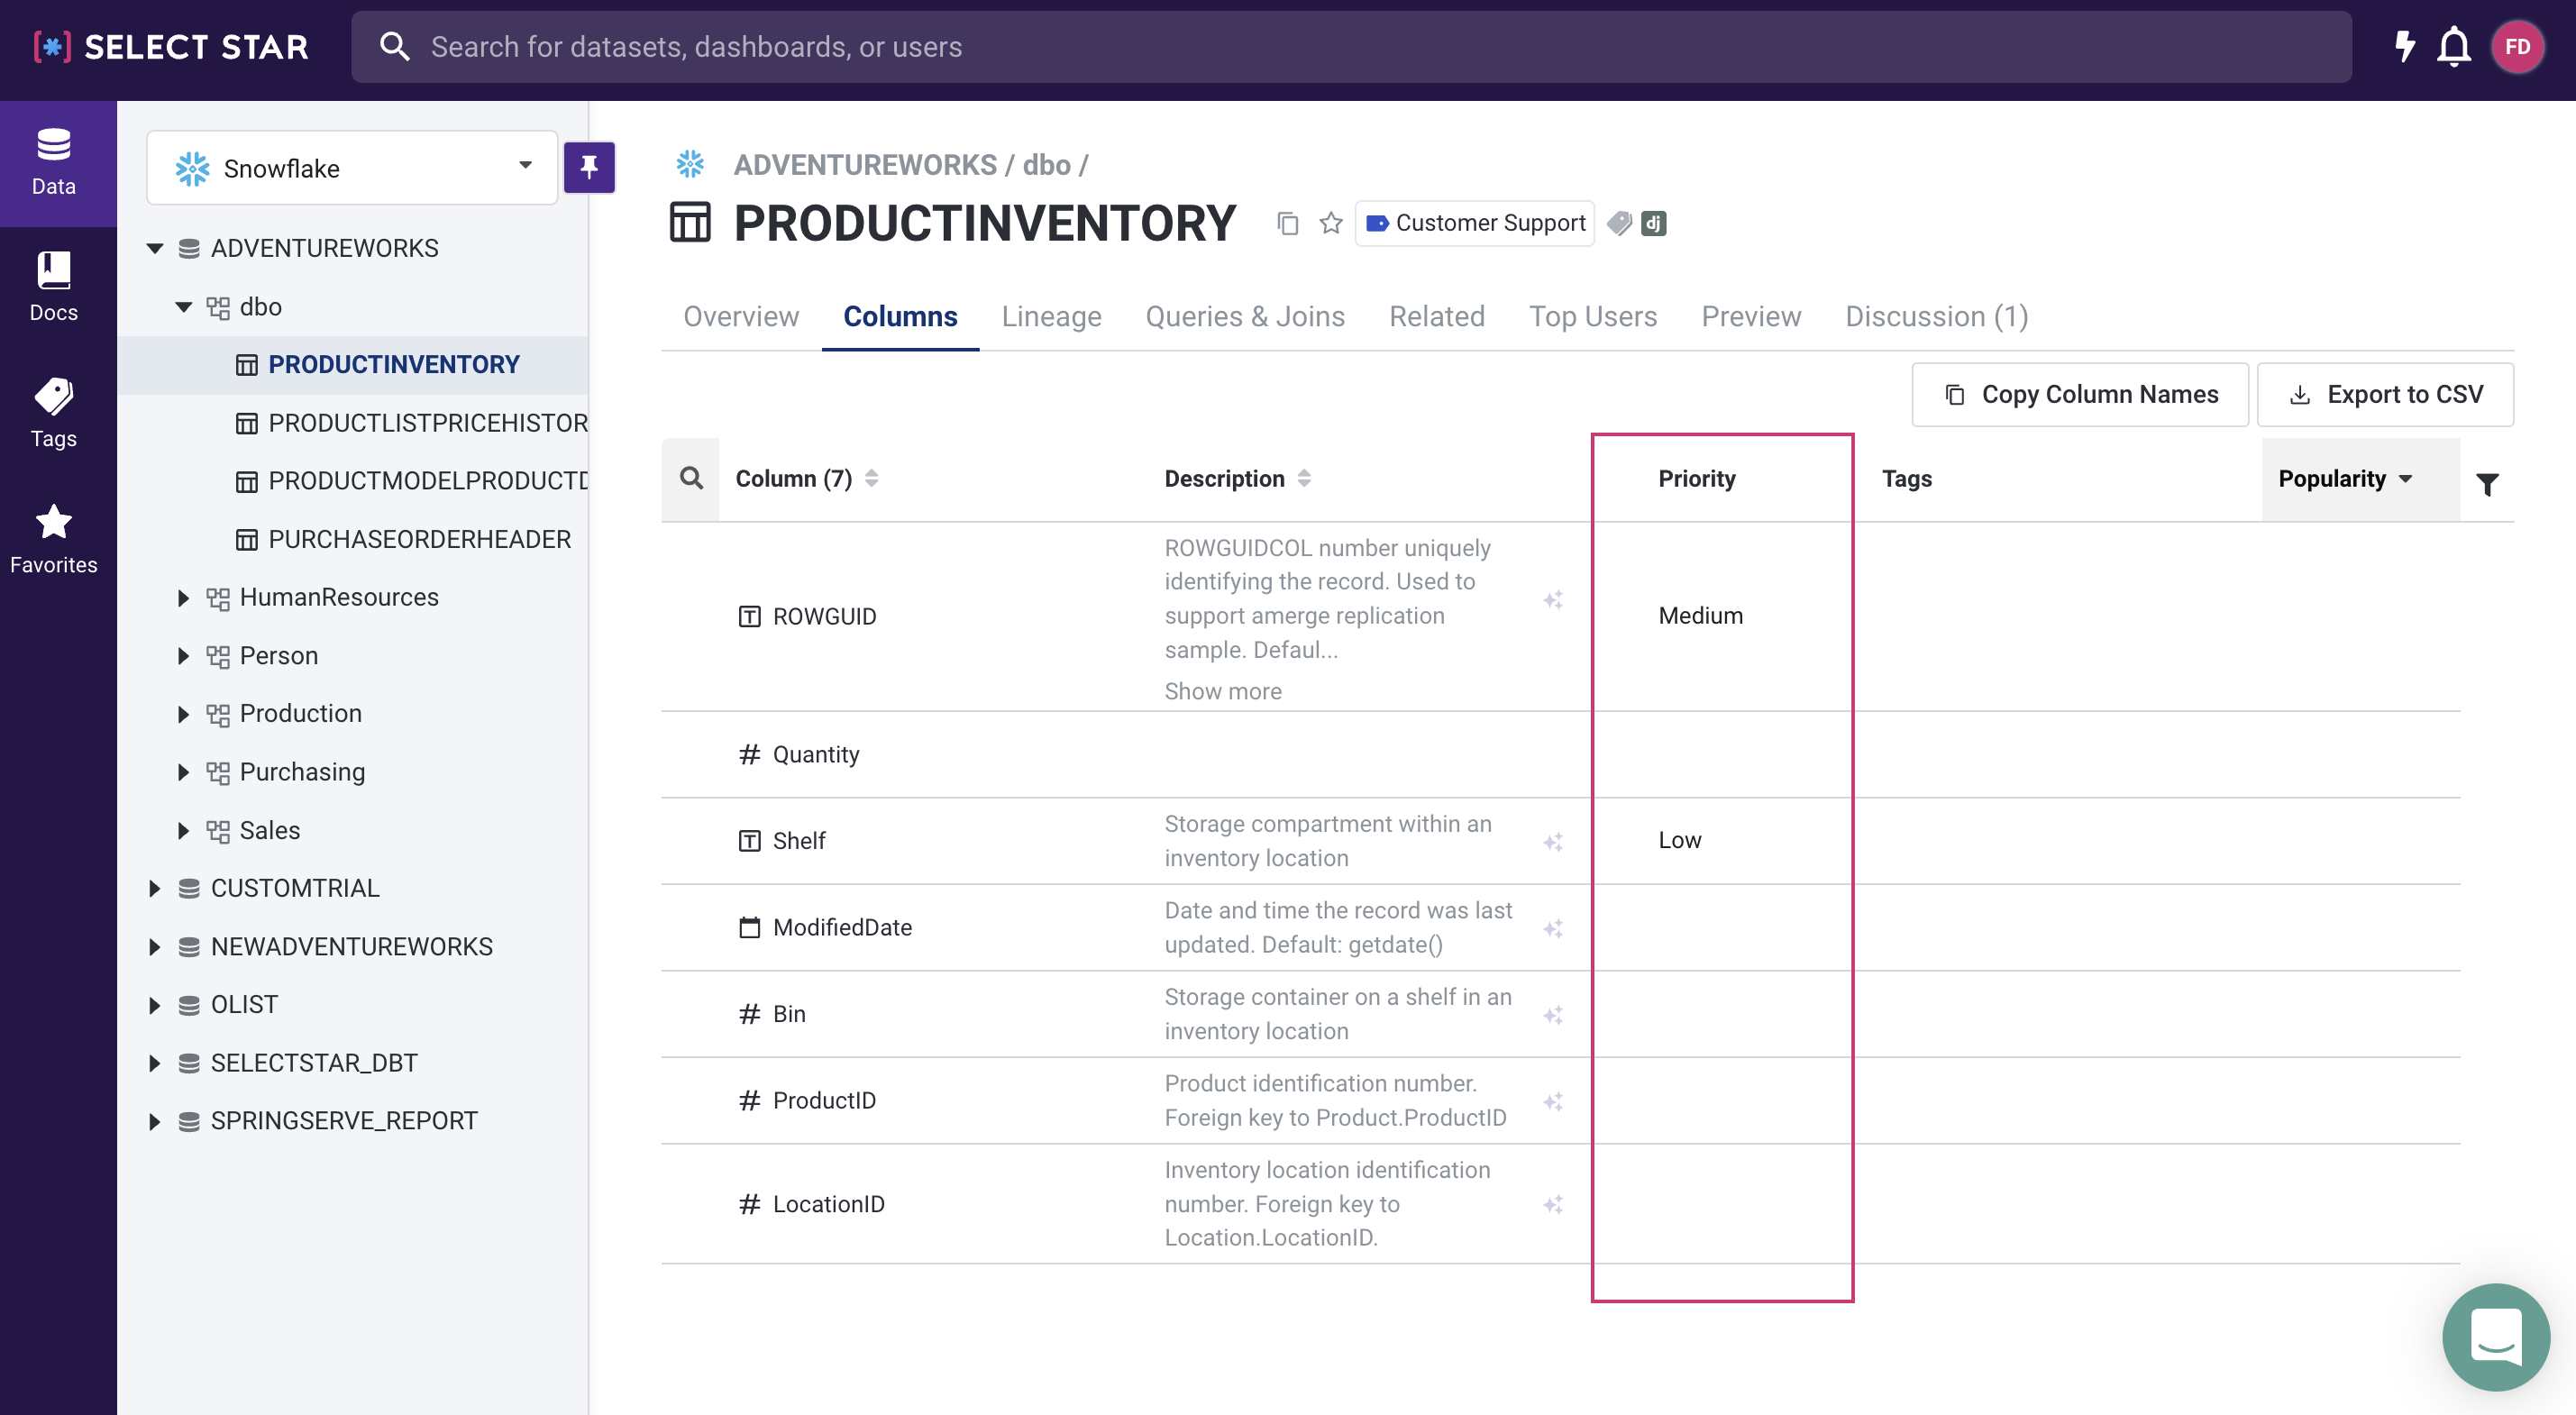2576x1415 pixels.
Task: Open the Related tab
Action: pyautogui.click(x=1436, y=316)
